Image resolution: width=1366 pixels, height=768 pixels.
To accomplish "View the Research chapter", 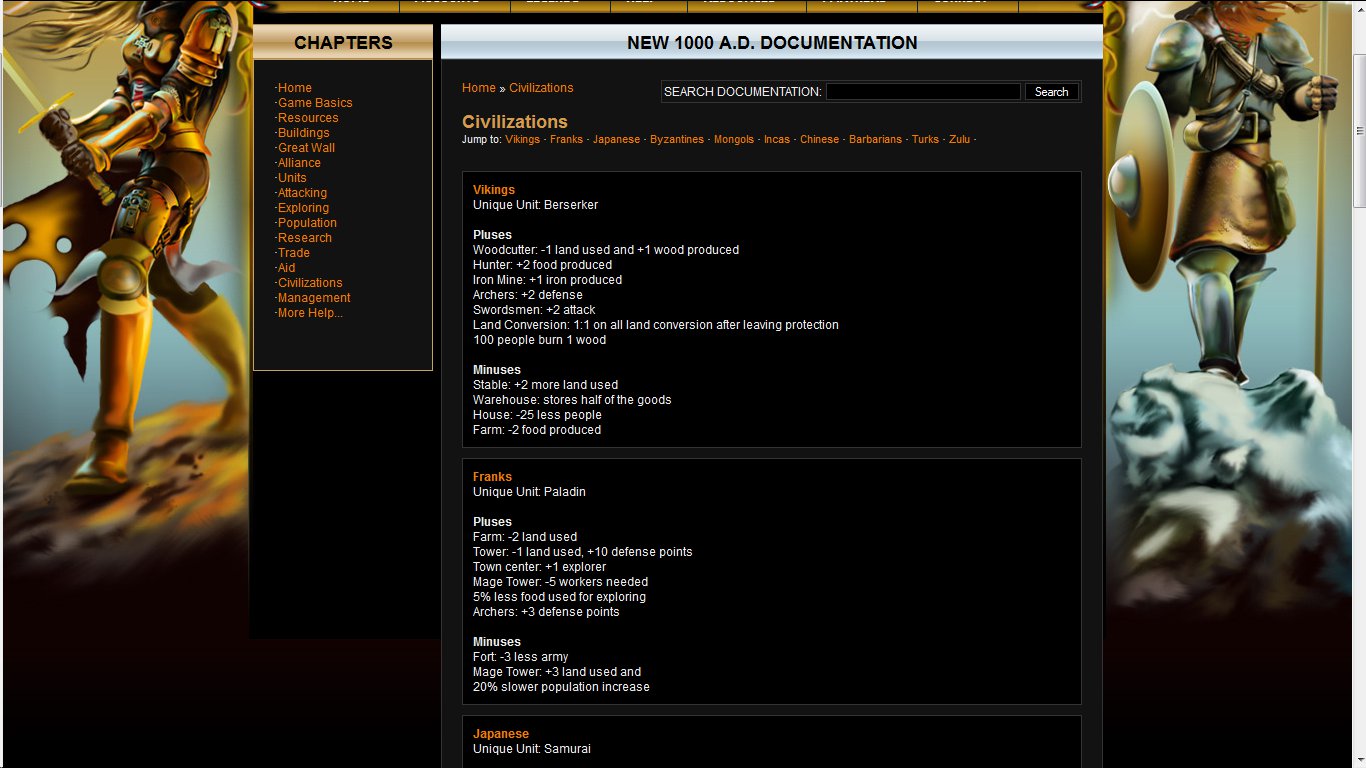I will coord(304,238).
